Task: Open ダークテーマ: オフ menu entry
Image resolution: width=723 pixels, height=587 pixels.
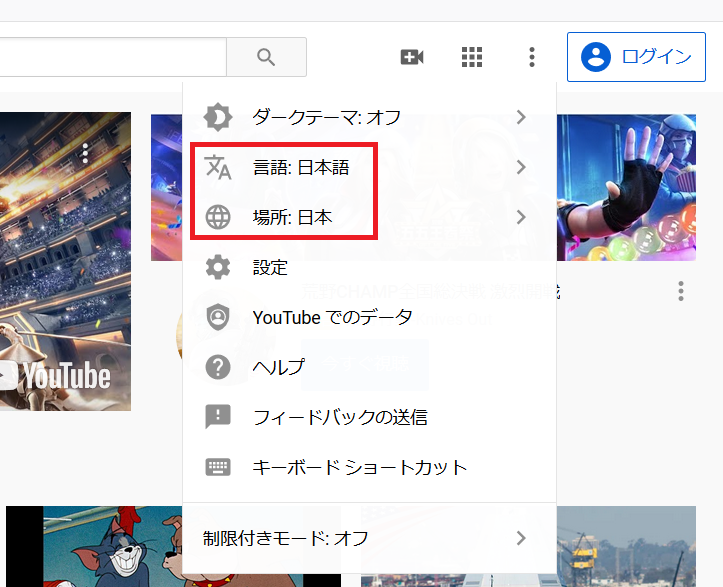Action: (x=369, y=117)
